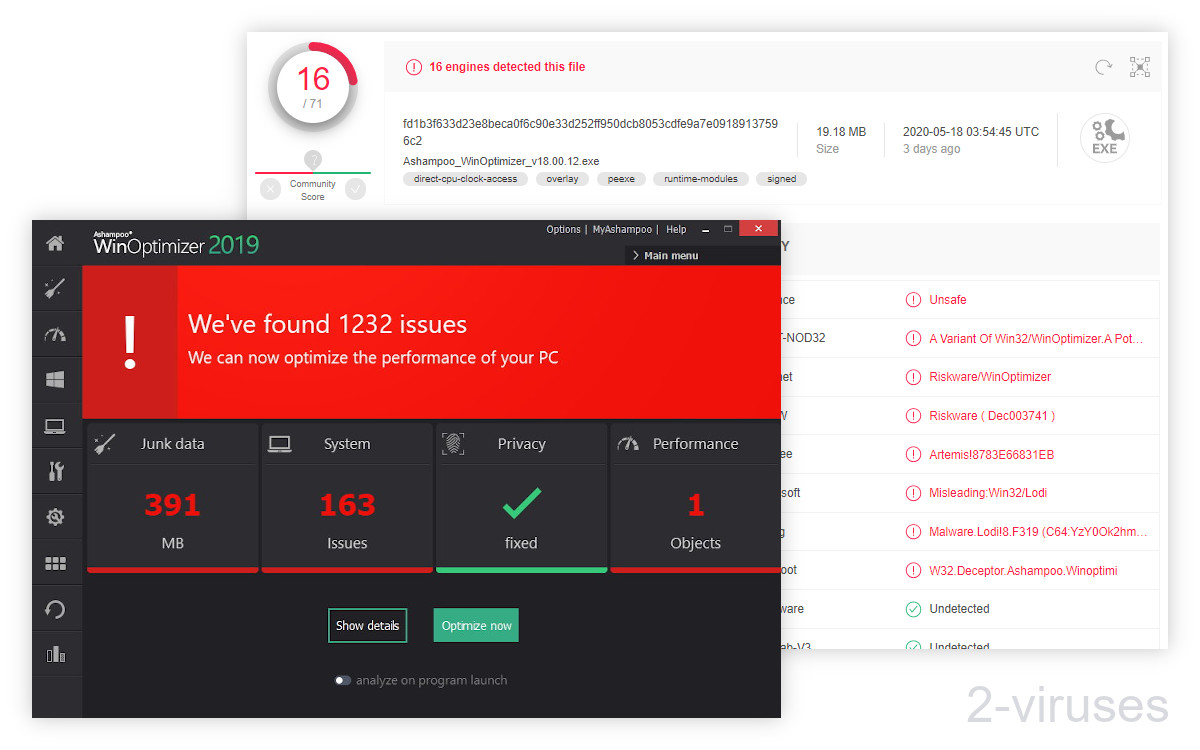Select the speedometer optimize icon in sidebar
The width and height of the screenshot is (1200, 750).
(x=56, y=335)
